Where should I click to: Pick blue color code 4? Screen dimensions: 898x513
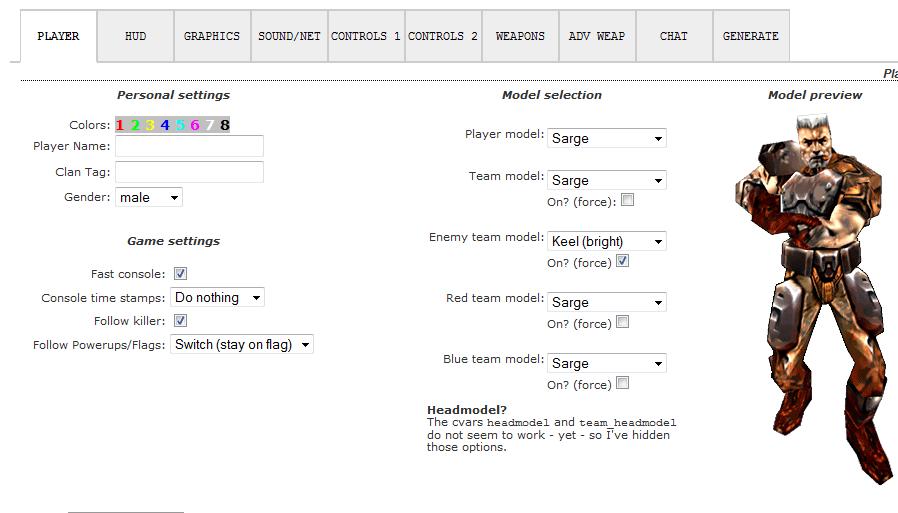(x=165, y=125)
